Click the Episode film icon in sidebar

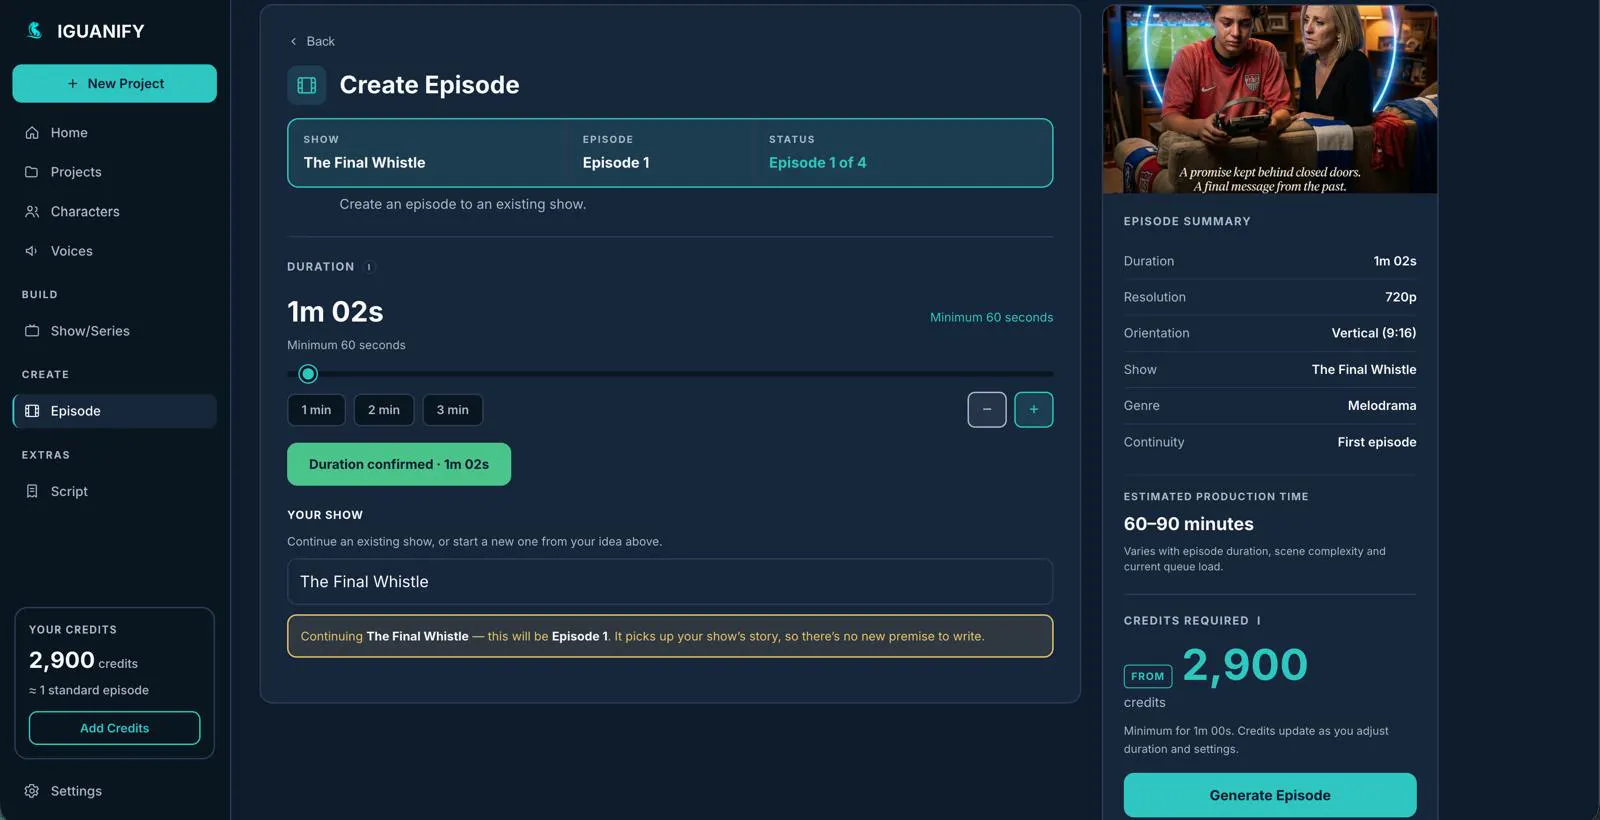tap(32, 411)
